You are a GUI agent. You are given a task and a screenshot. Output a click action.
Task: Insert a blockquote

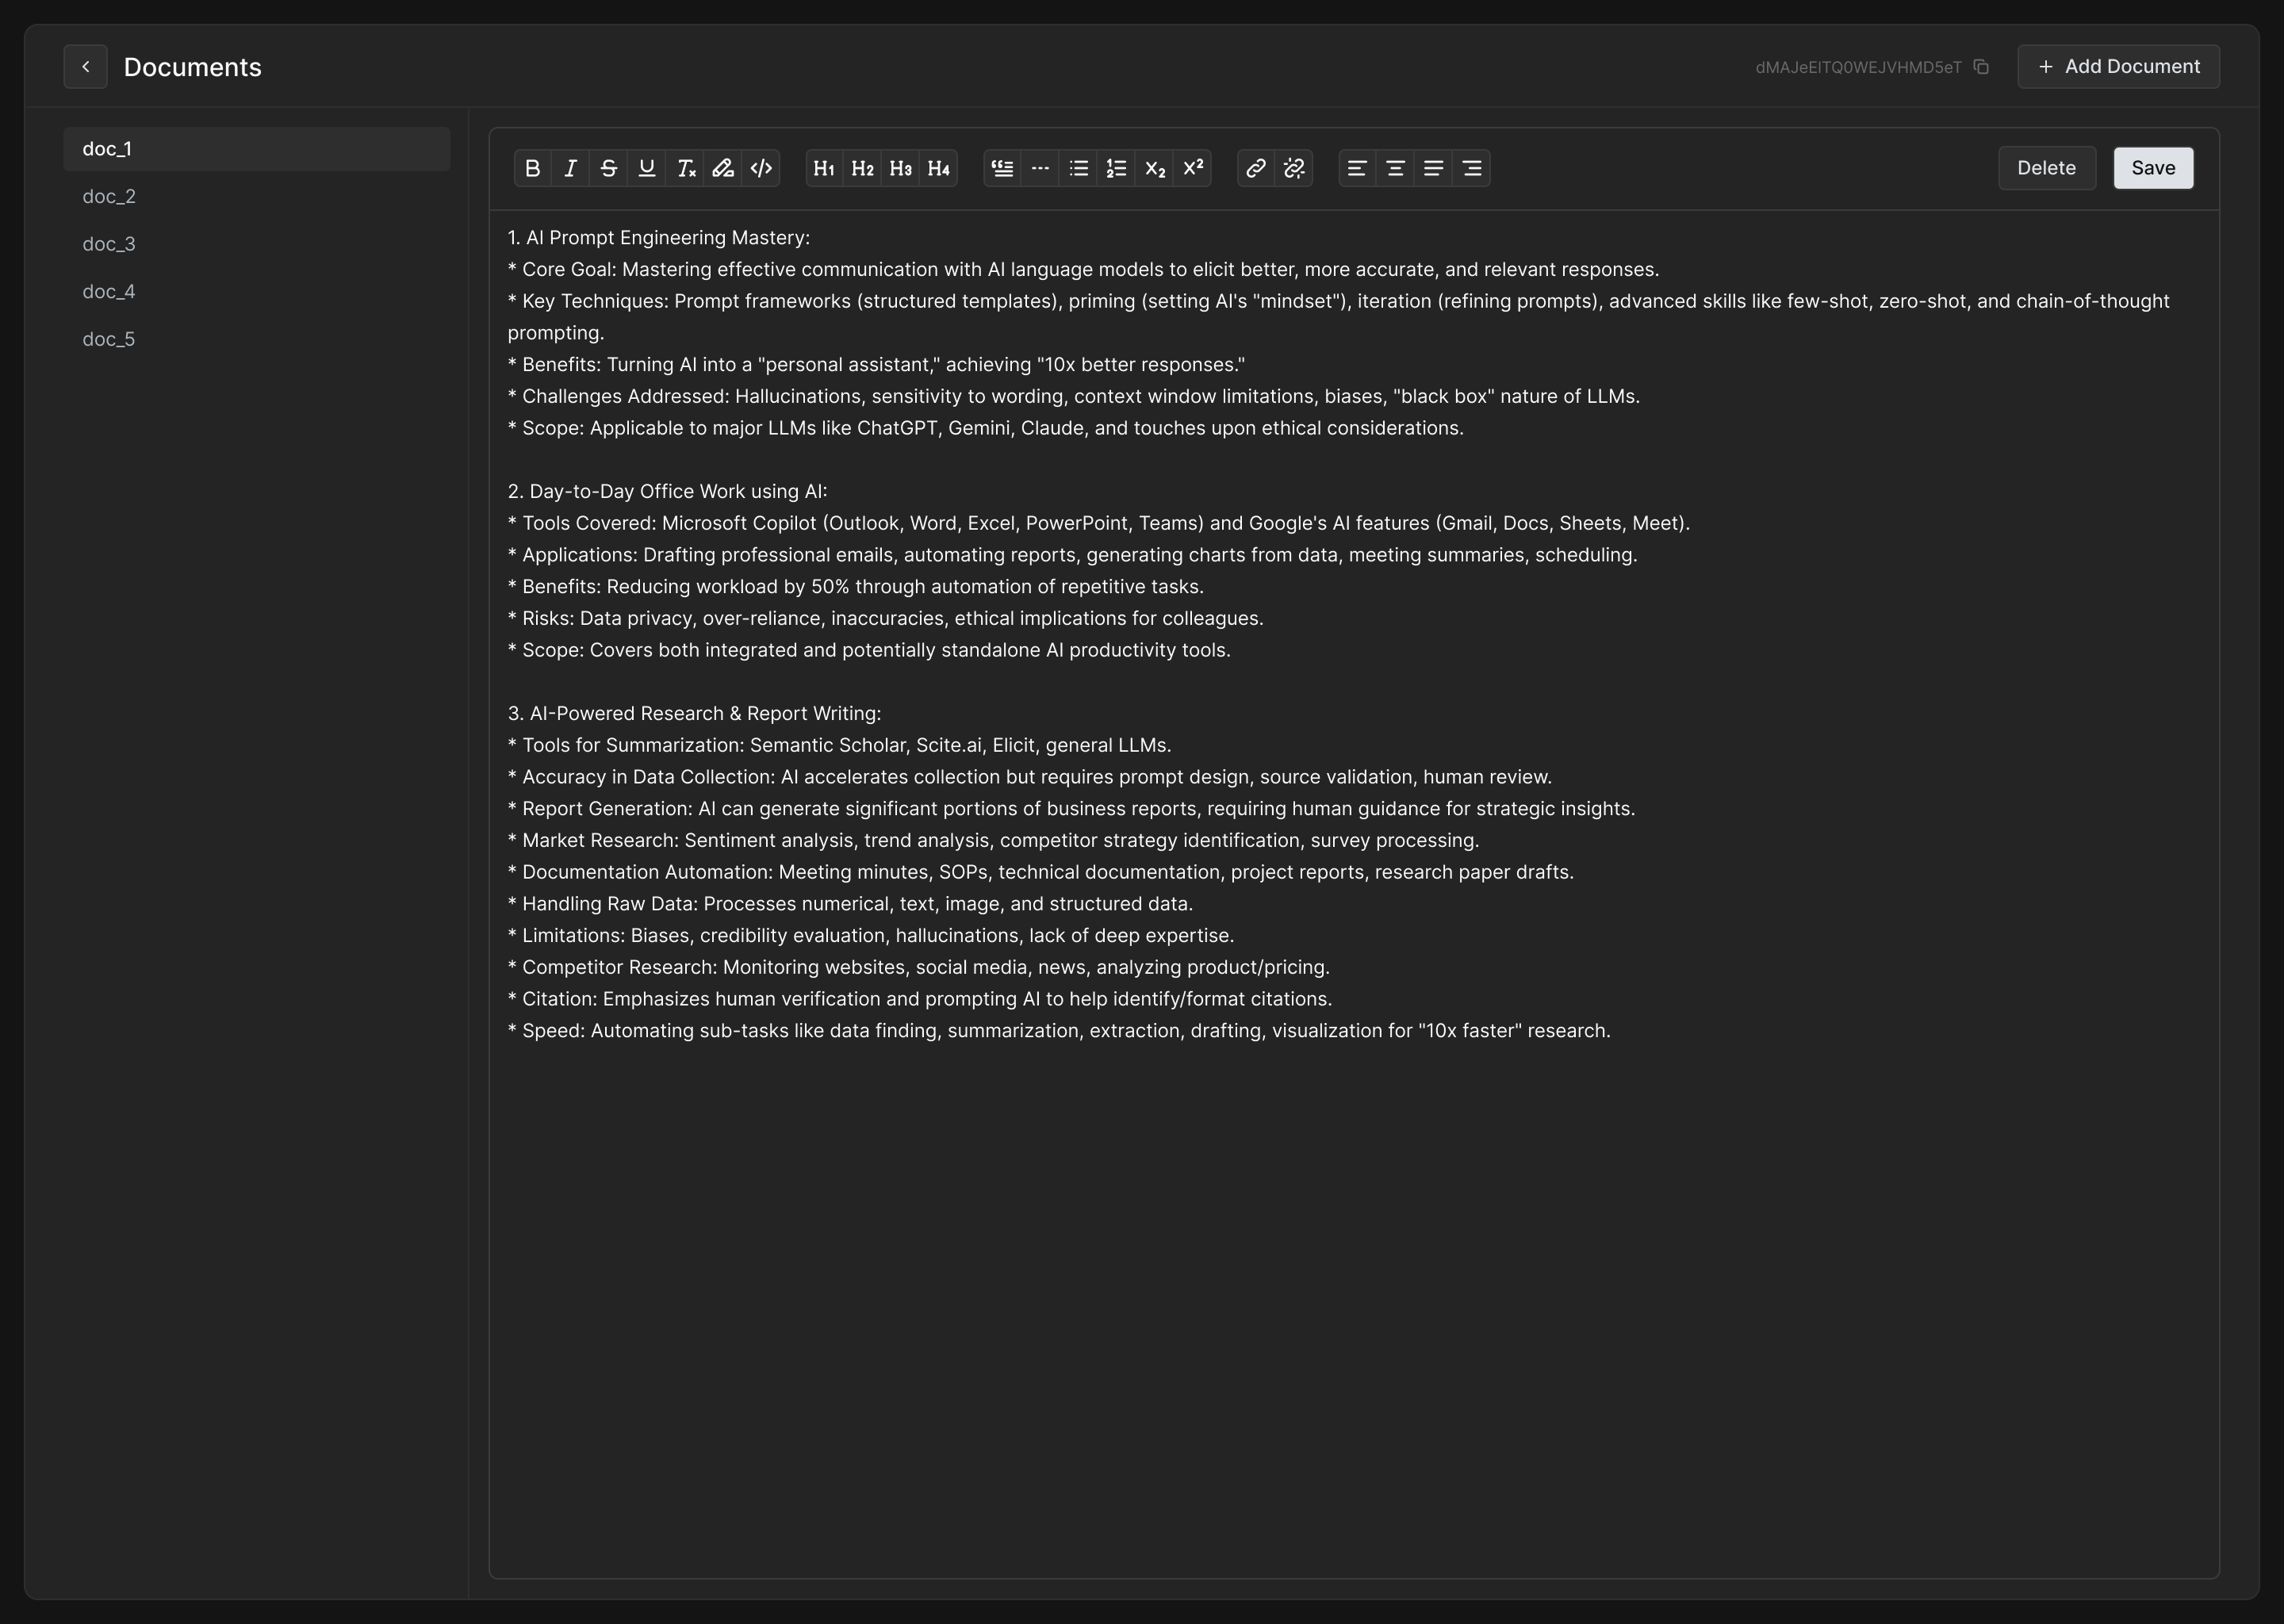1003,168
